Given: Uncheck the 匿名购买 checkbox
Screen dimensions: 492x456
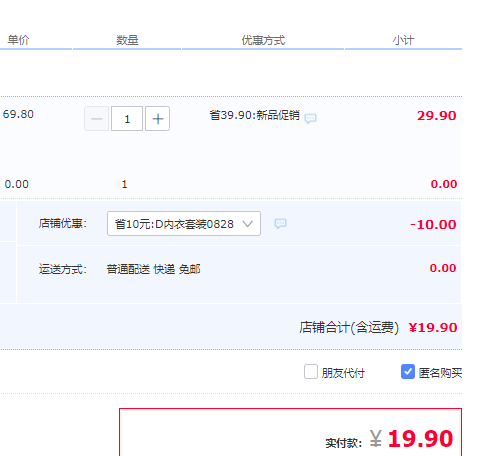Looking at the screenshot, I should [x=408, y=372].
